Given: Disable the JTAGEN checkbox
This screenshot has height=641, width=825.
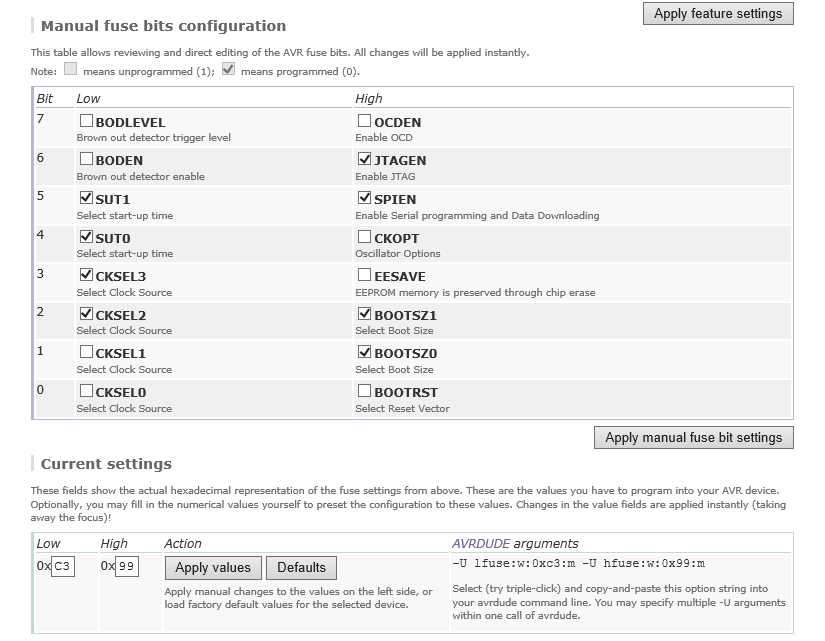Looking at the screenshot, I should pos(365,159).
